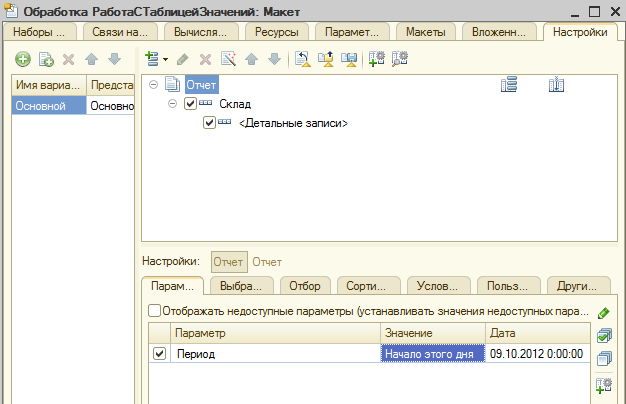Click the gear icon with green plus in the structure toolbar
Image resolution: width=626 pixels, height=404 pixels.
coord(376,59)
